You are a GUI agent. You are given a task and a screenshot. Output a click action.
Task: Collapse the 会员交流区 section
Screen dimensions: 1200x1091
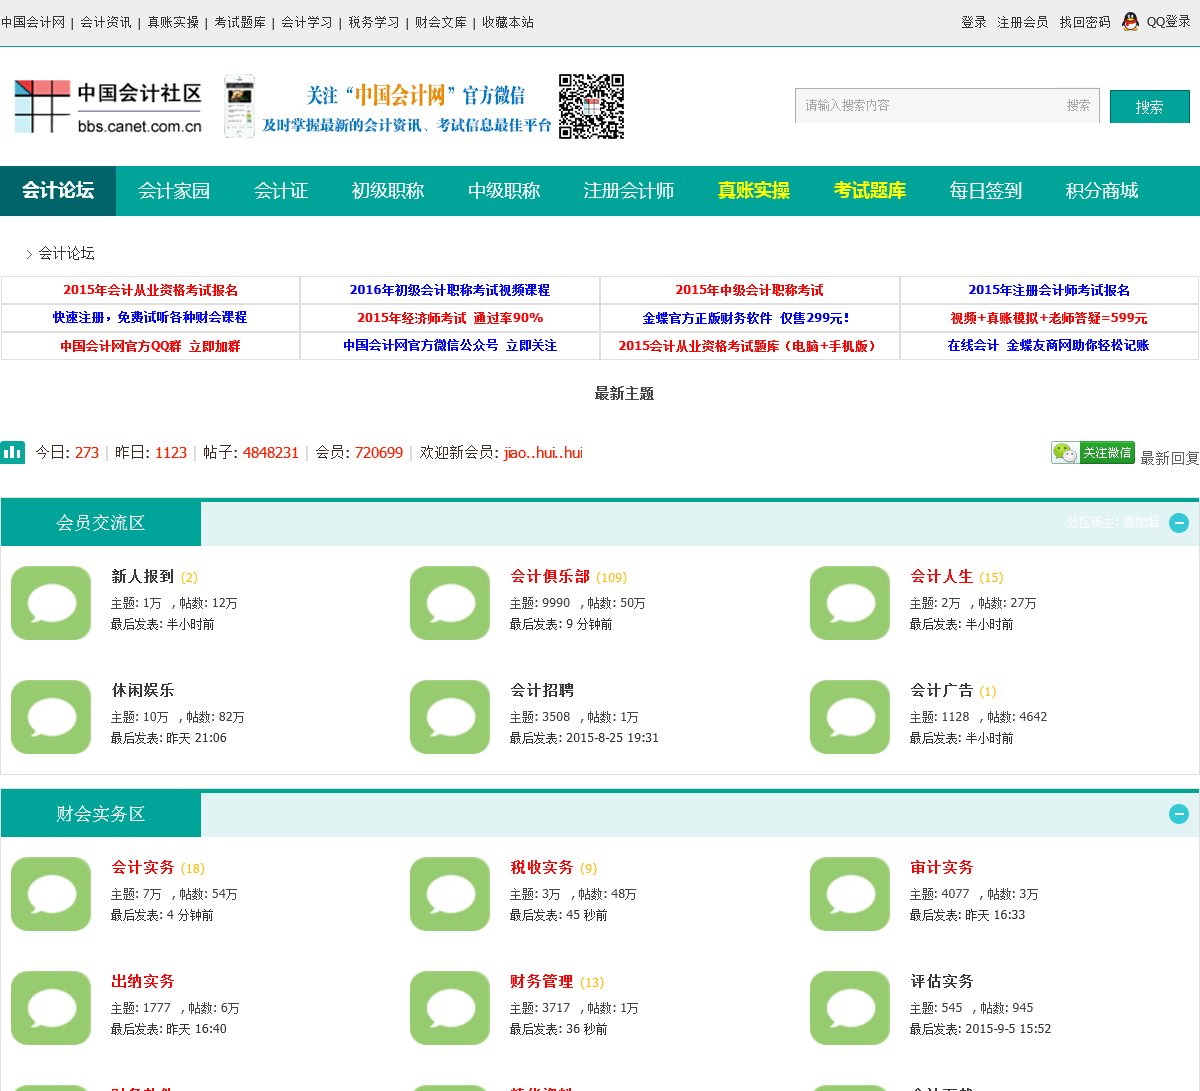[x=1179, y=523]
